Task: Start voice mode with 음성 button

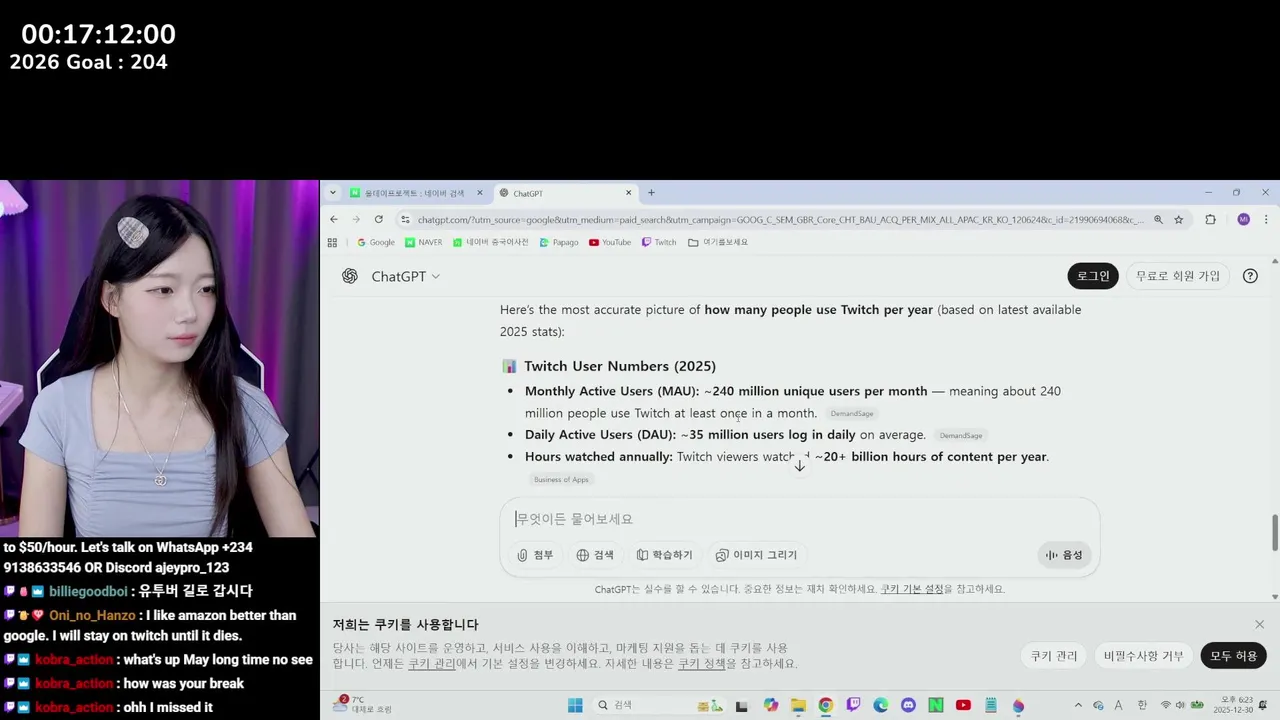Action: point(1064,555)
